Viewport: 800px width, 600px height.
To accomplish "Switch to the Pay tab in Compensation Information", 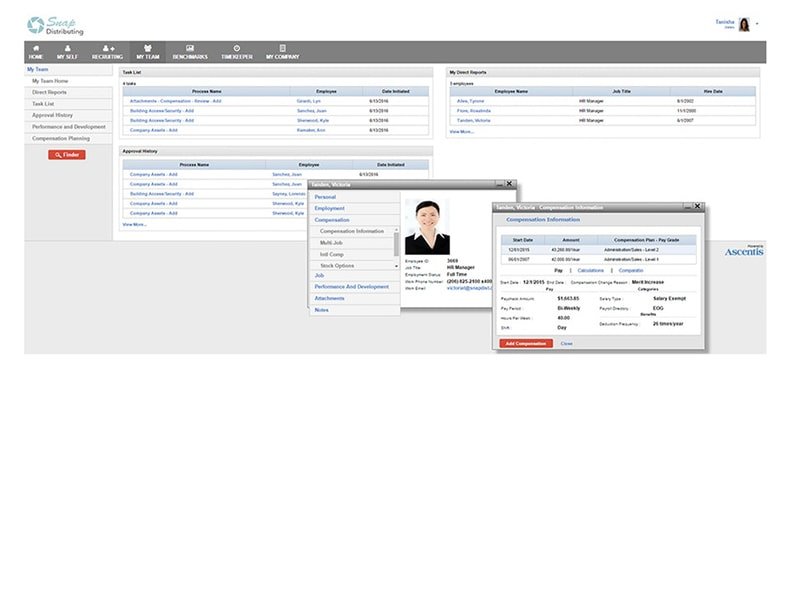I will 558,270.
